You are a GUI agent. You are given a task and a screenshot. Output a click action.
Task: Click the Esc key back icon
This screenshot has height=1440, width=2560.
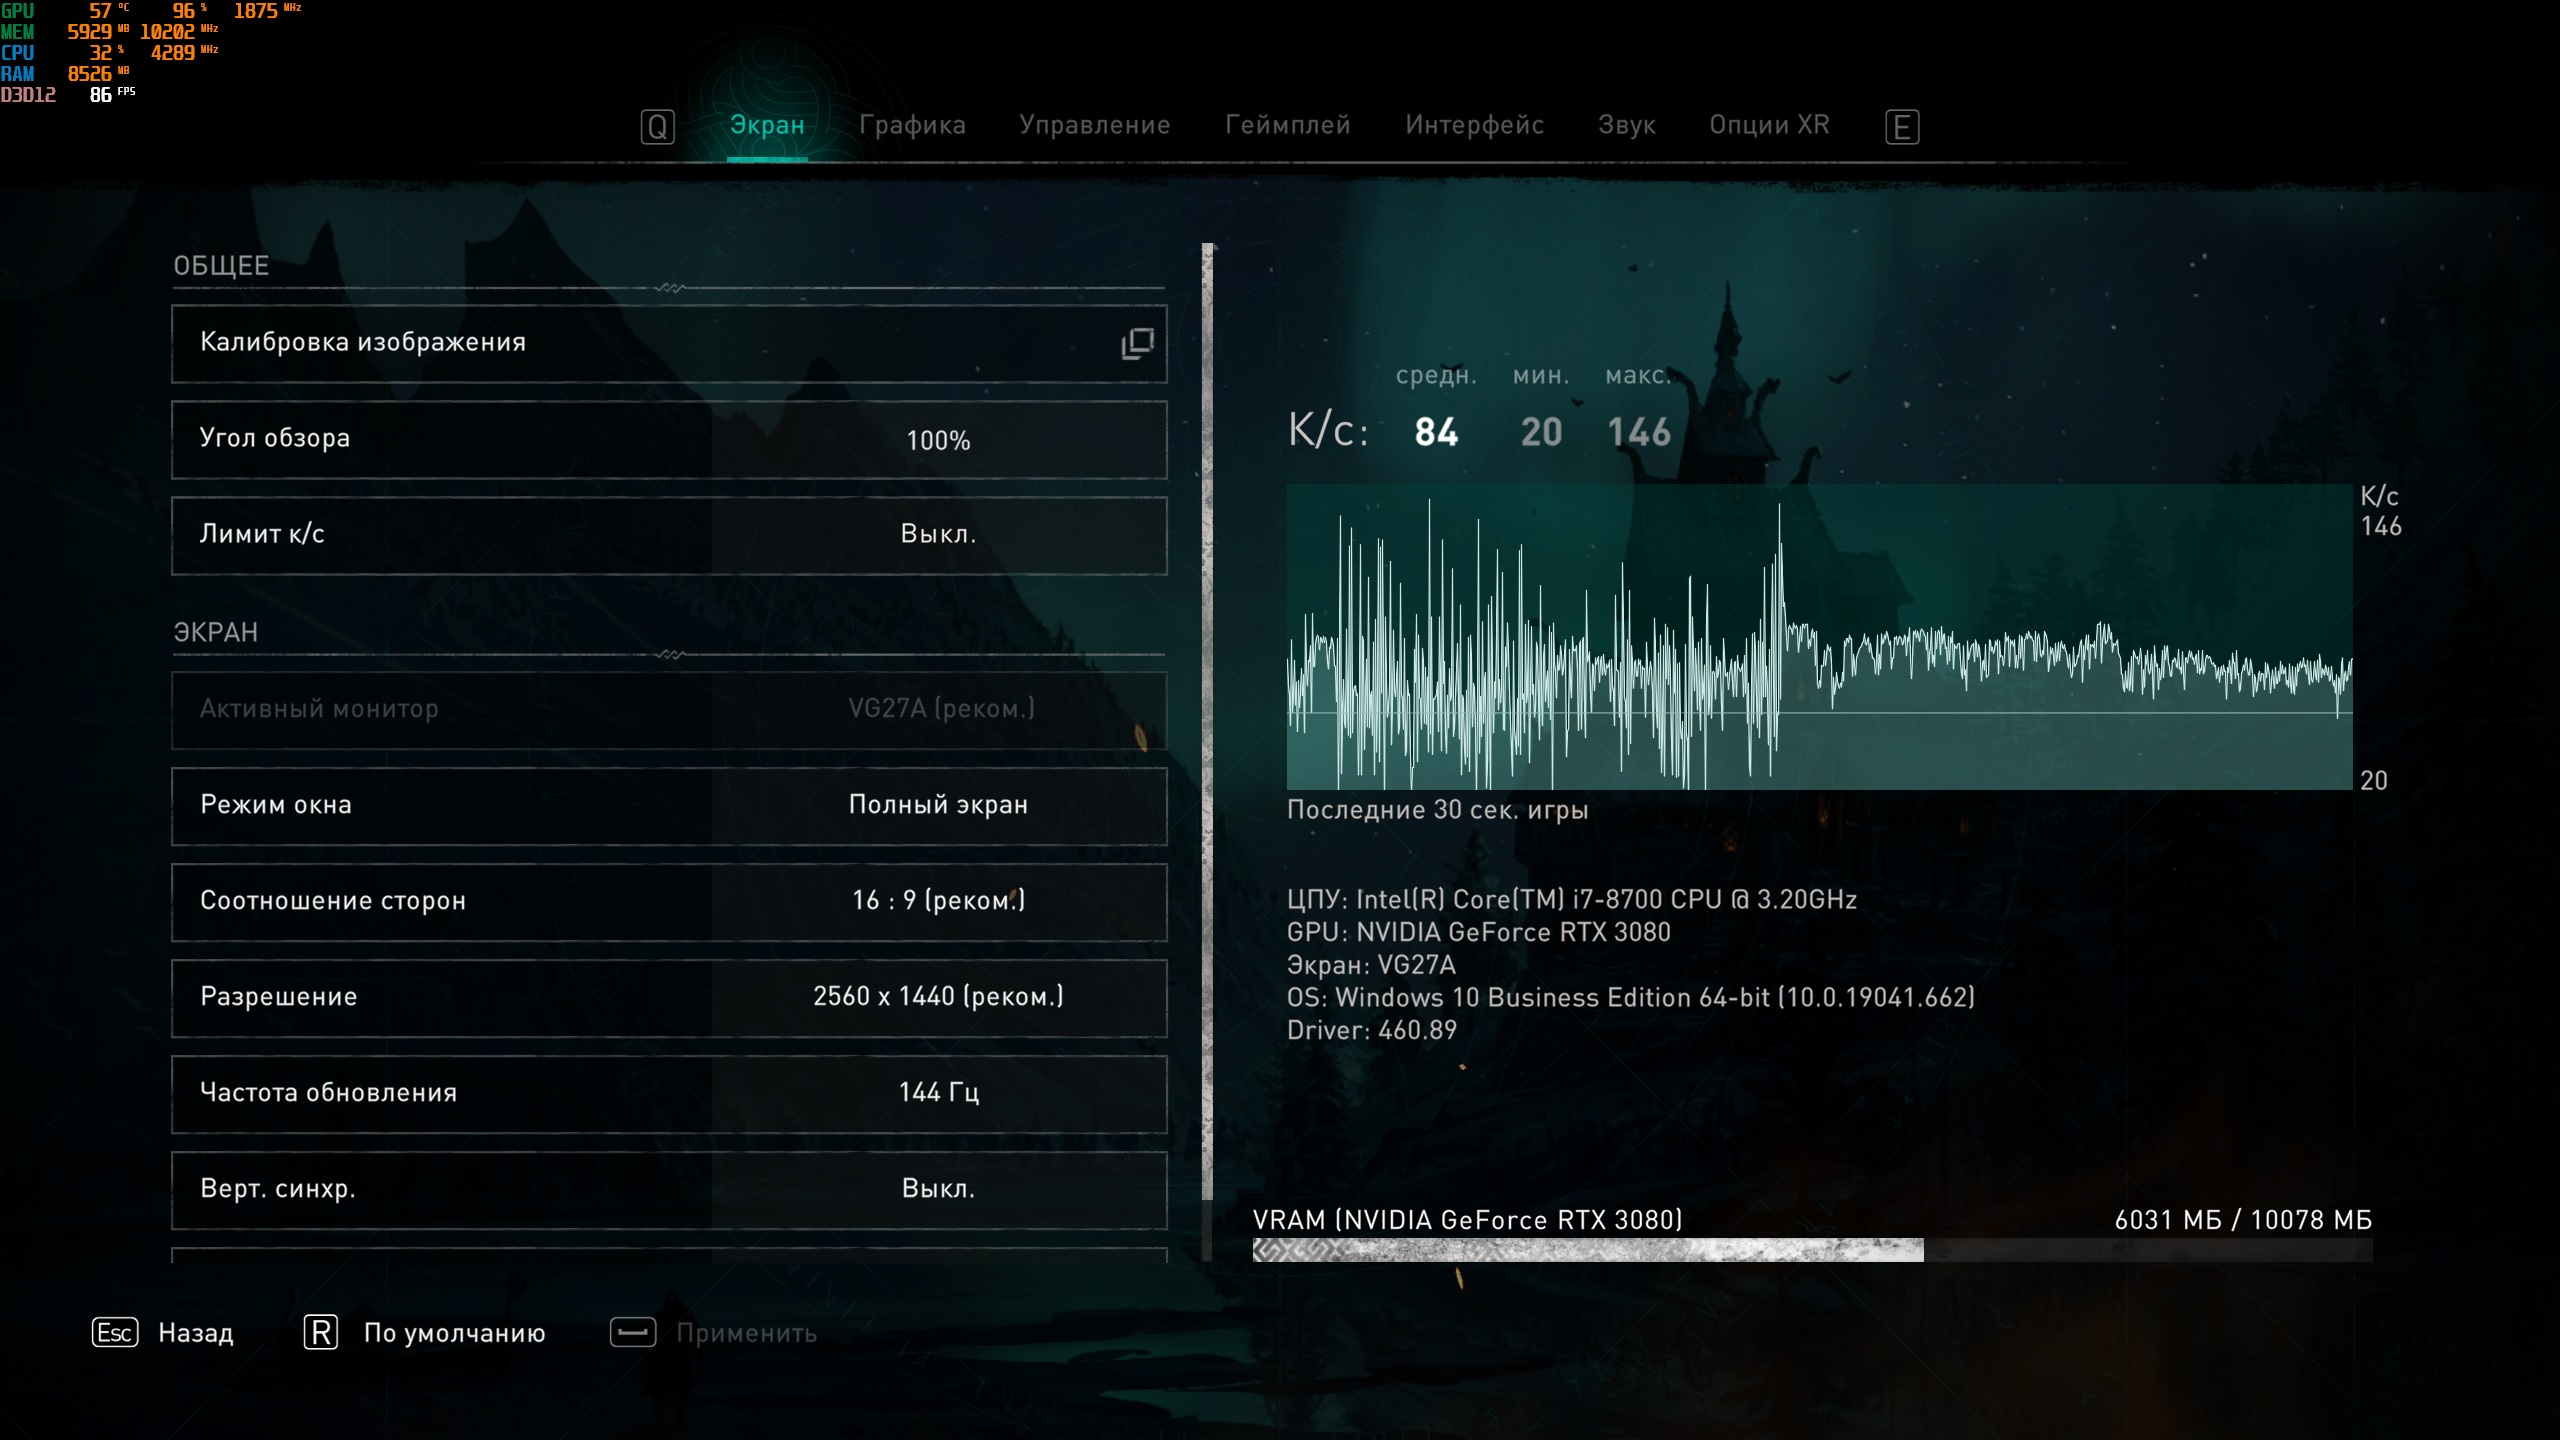click(115, 1333)
